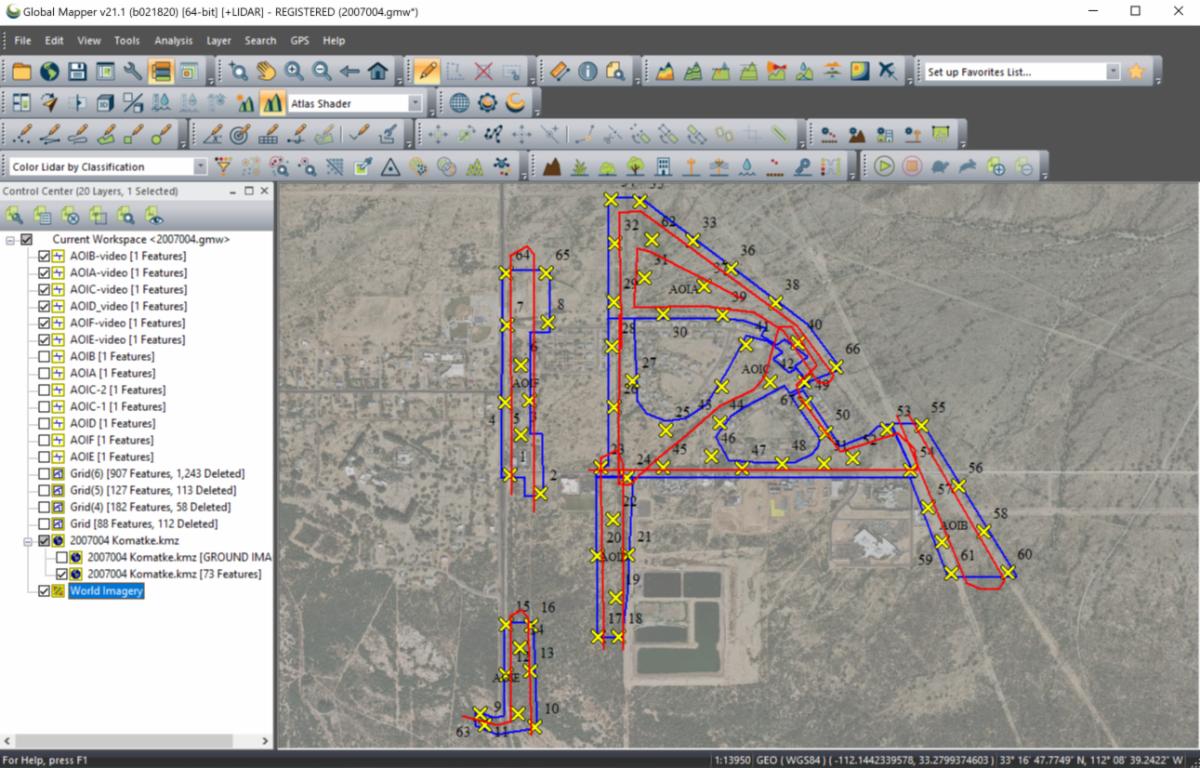
Task: Uncheck the AOIB-video layer checkbox
Action: (x=44, y=256)
